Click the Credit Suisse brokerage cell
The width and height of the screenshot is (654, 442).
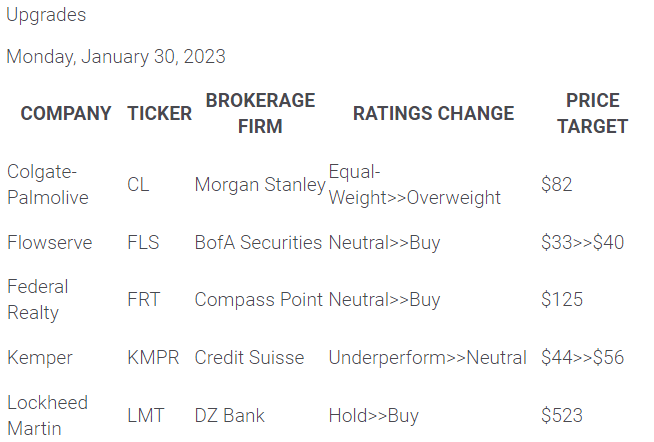click(x=252, y=357)
